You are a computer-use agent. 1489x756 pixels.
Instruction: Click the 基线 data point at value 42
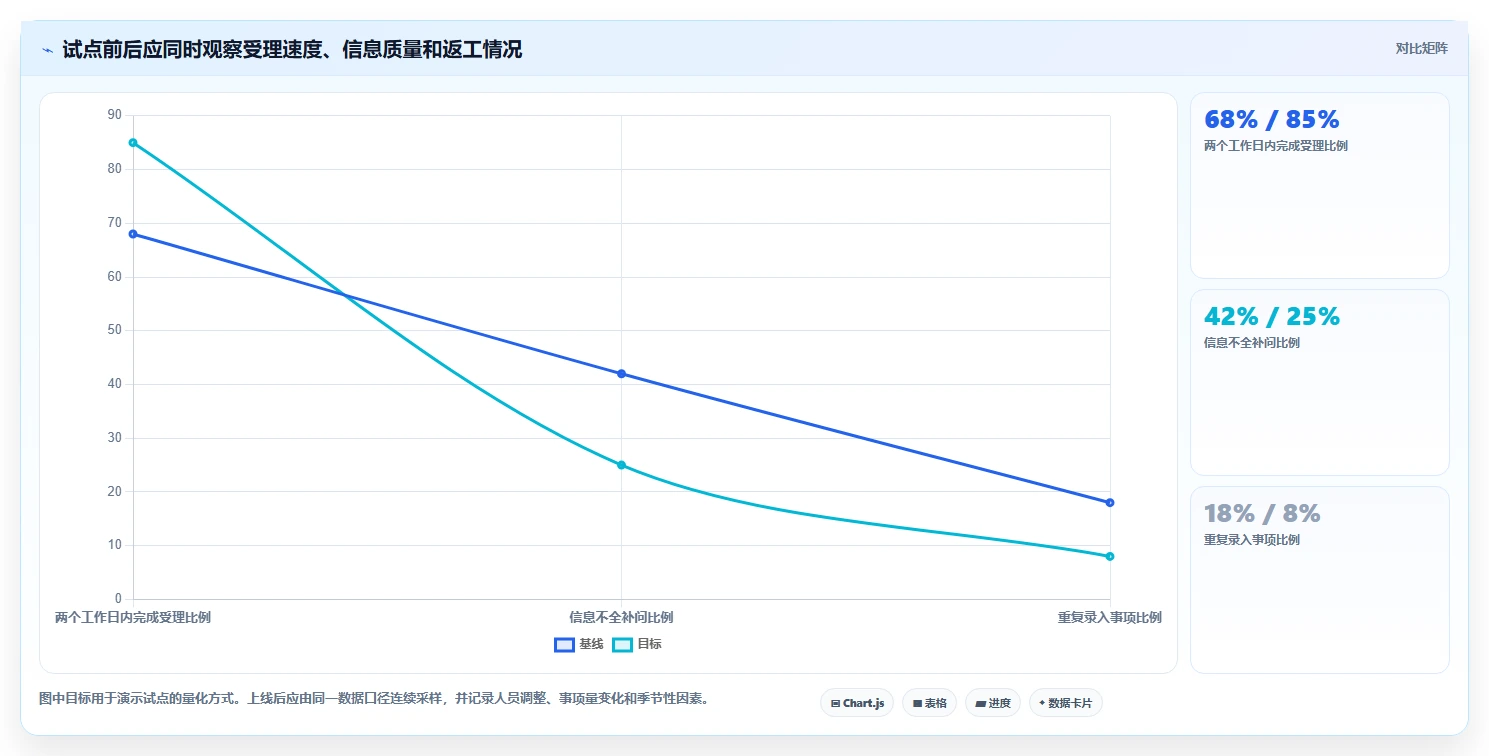pos(621,374)
